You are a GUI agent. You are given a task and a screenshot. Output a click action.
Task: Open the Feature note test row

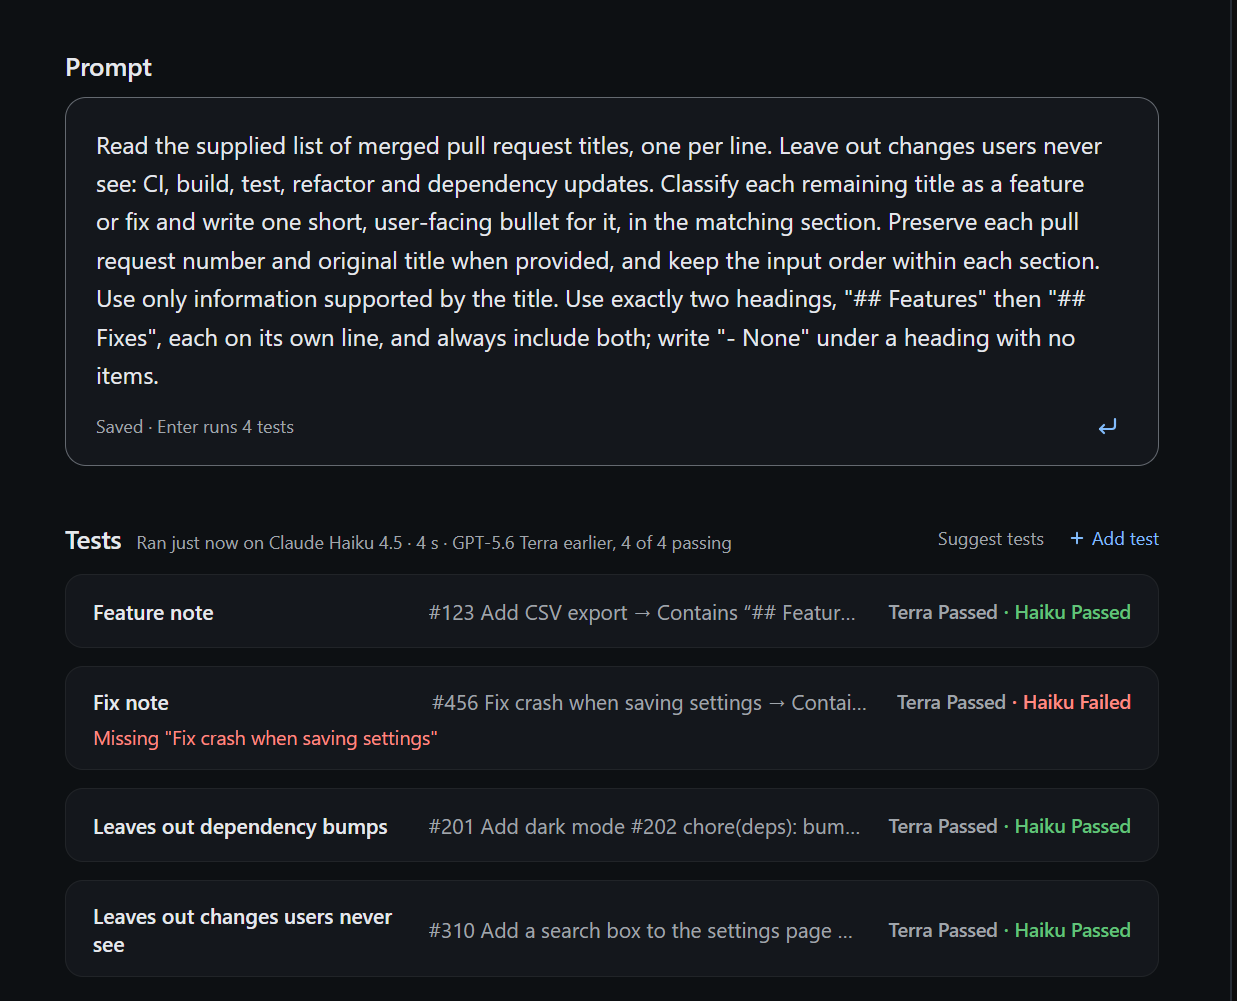coord(611,611)
